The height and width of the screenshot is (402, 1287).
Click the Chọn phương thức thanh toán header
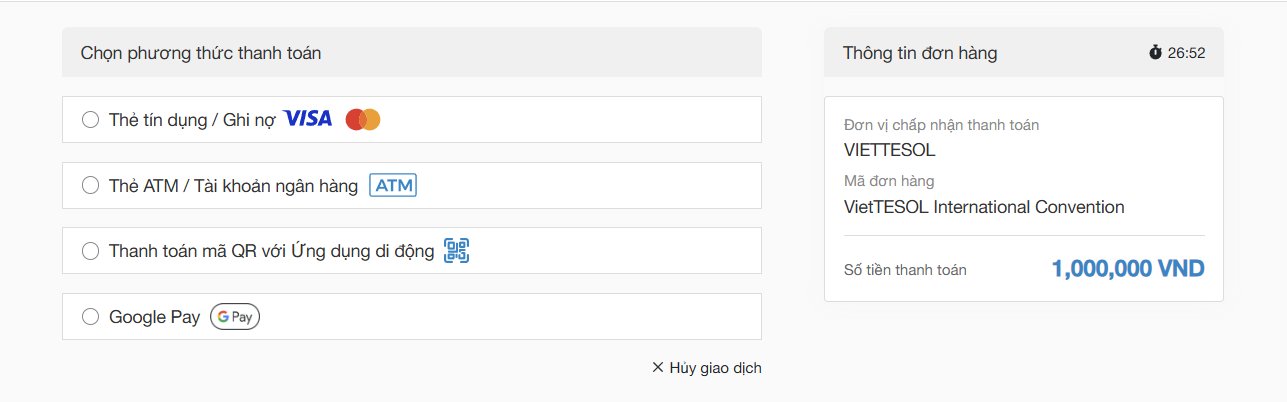201,53
